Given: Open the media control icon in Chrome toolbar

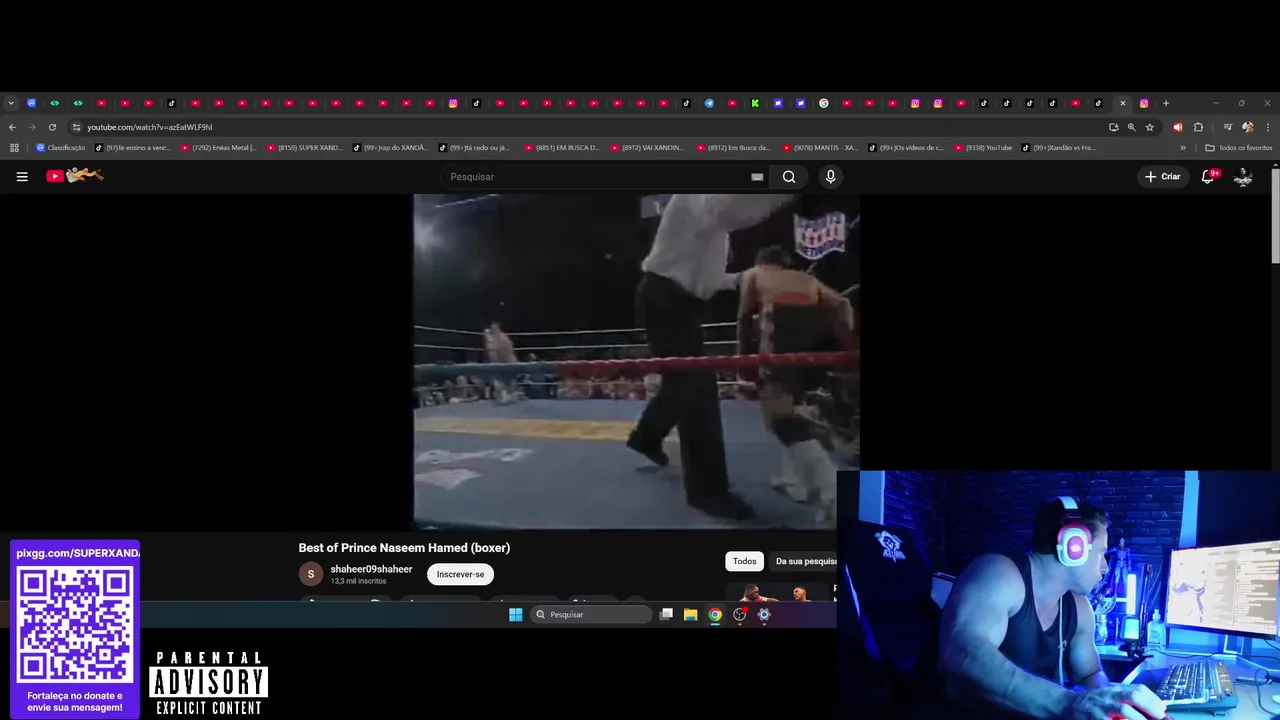Looking at the screenshot, I should tap(1228, 127).
